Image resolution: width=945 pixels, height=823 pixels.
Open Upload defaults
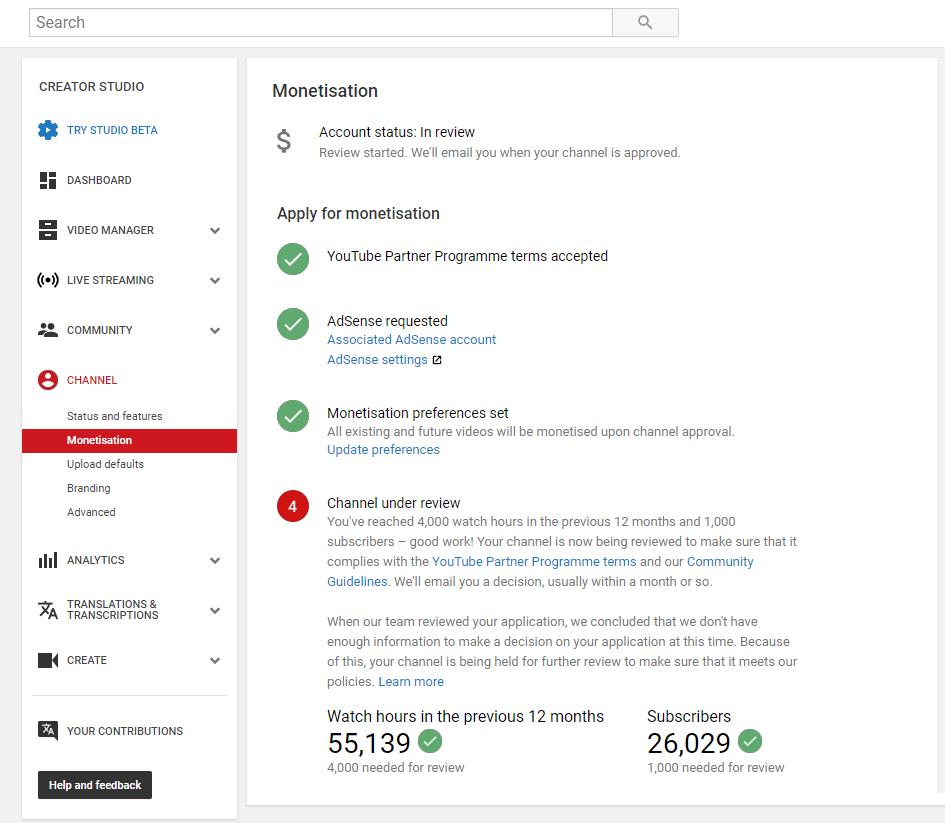(105, 465)
